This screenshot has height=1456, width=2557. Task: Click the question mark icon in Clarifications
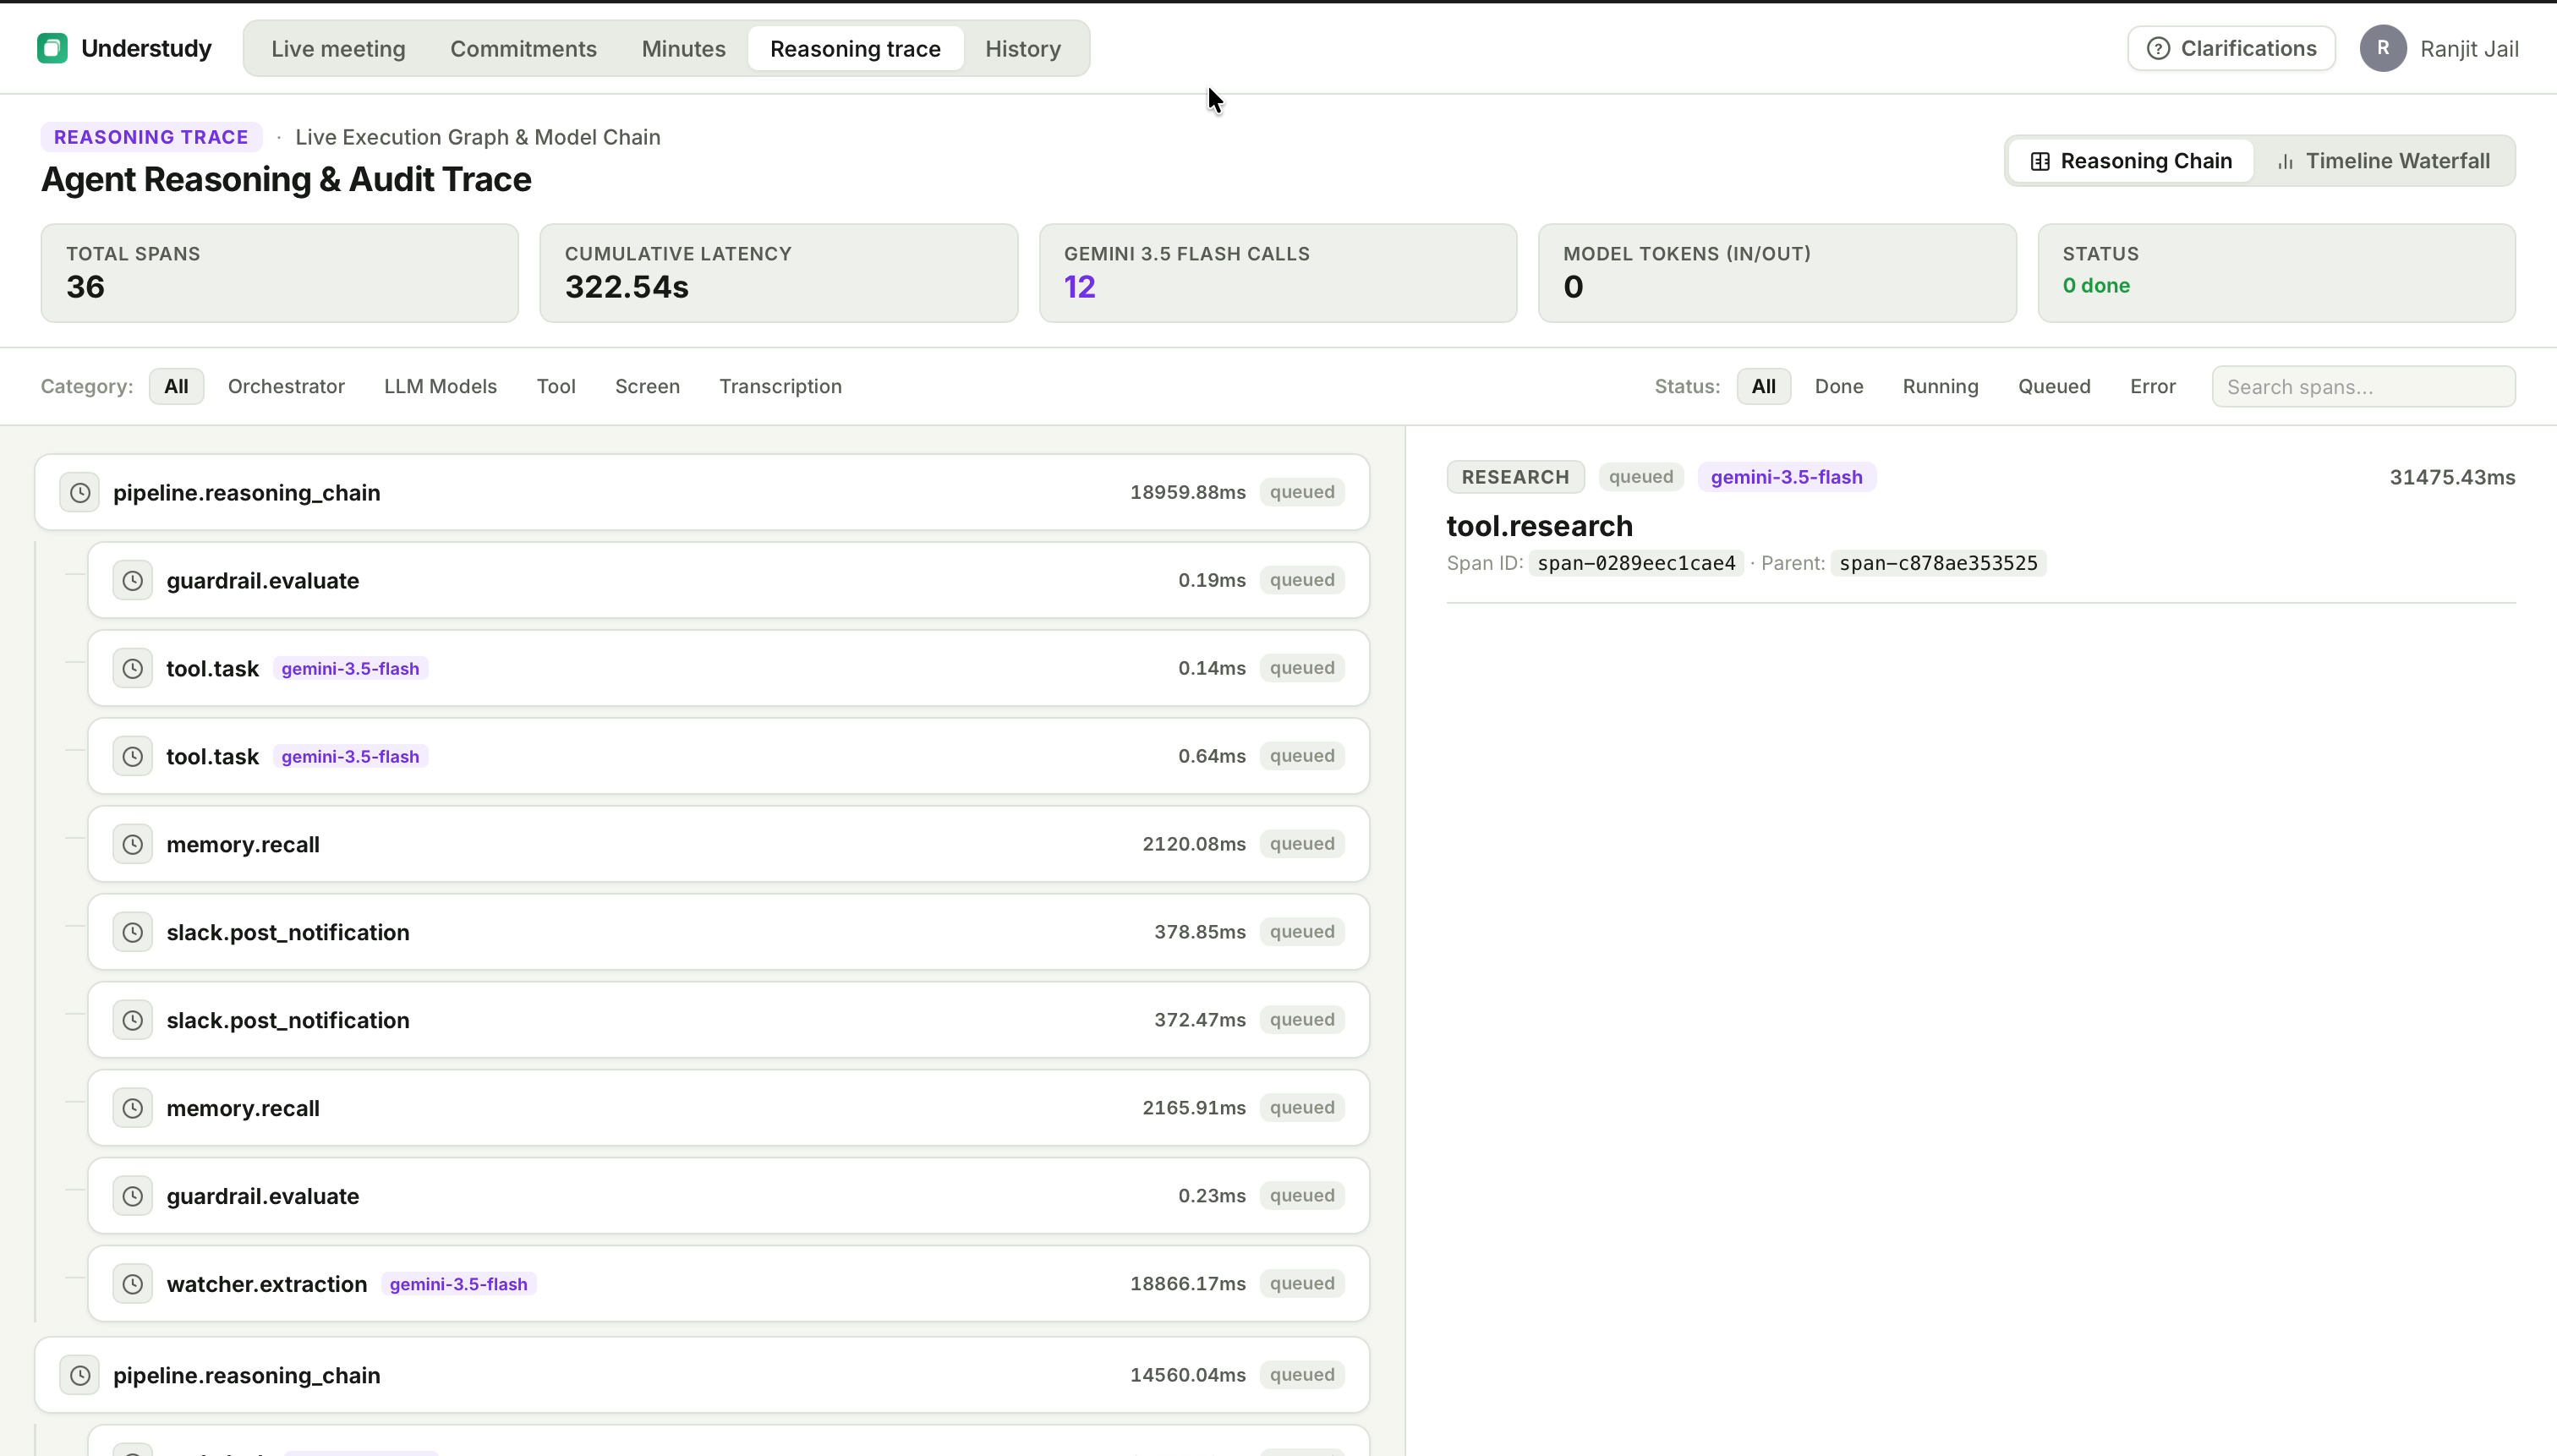[2158, 48]
